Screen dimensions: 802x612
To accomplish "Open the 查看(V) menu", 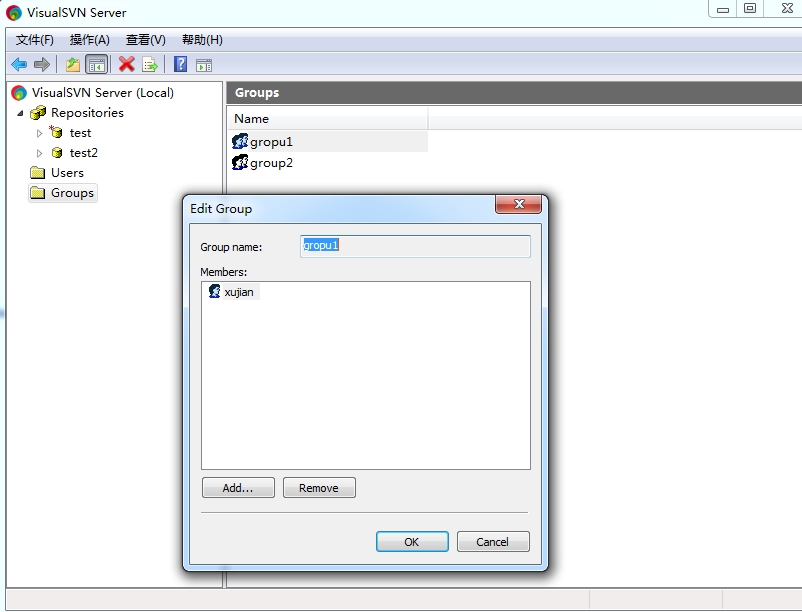I will click(x=146, y=40).
